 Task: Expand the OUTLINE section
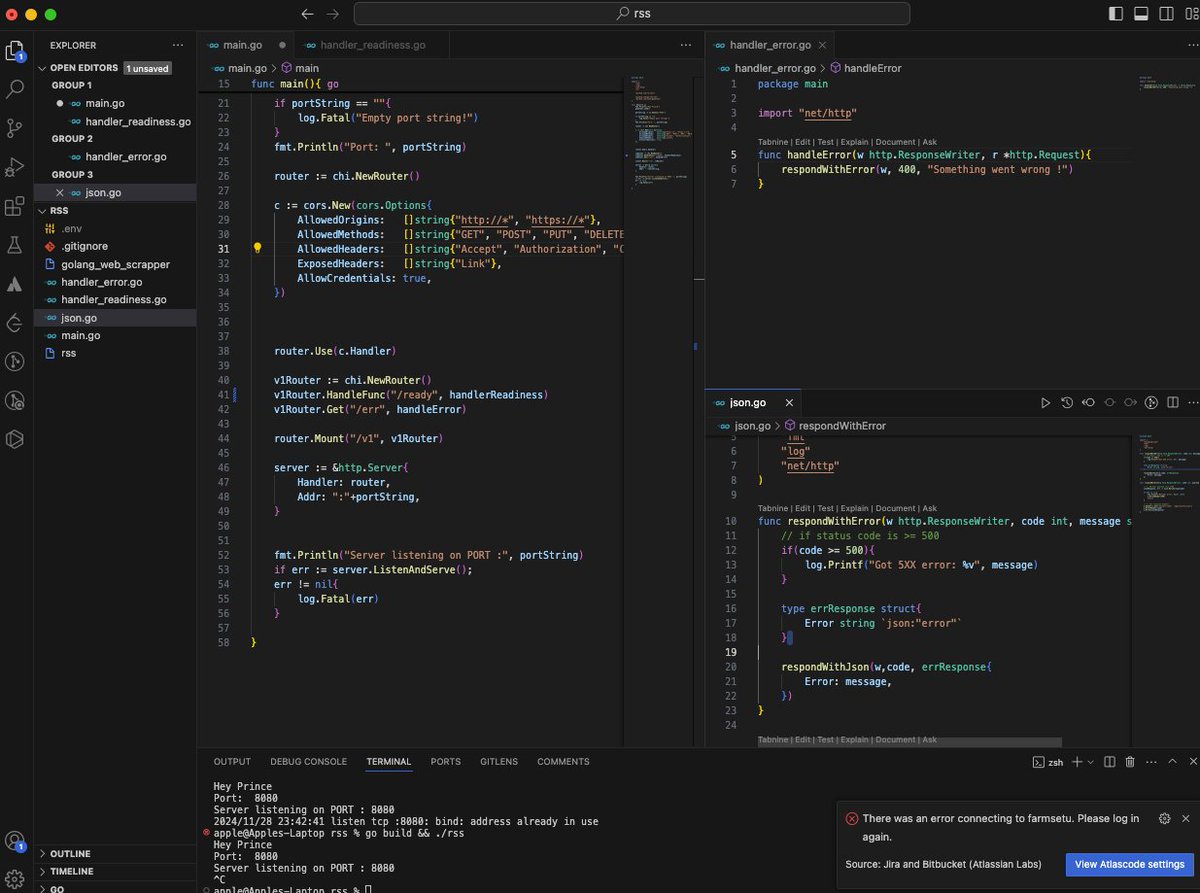click(x=70, y=854)
